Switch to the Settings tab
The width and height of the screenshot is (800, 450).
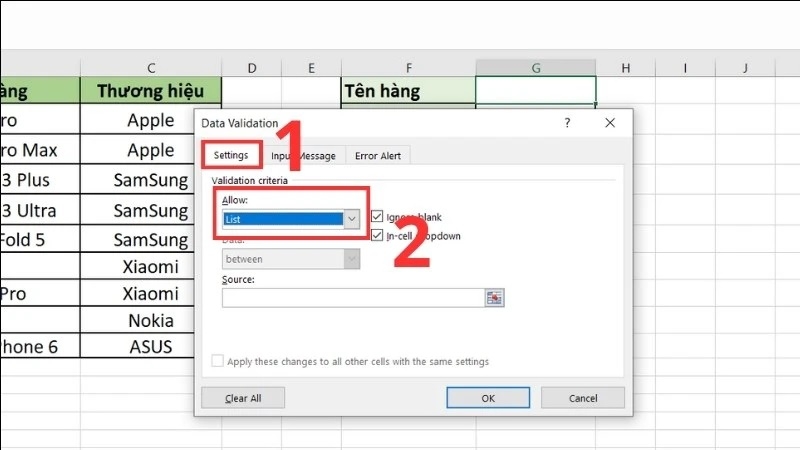click(x=231, y=155)
